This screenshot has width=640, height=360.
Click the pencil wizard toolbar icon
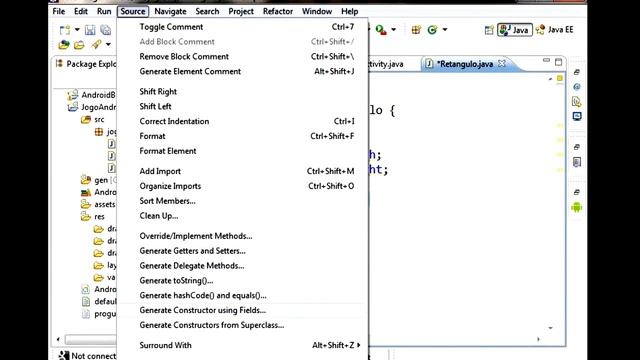[x=96, y=44]
